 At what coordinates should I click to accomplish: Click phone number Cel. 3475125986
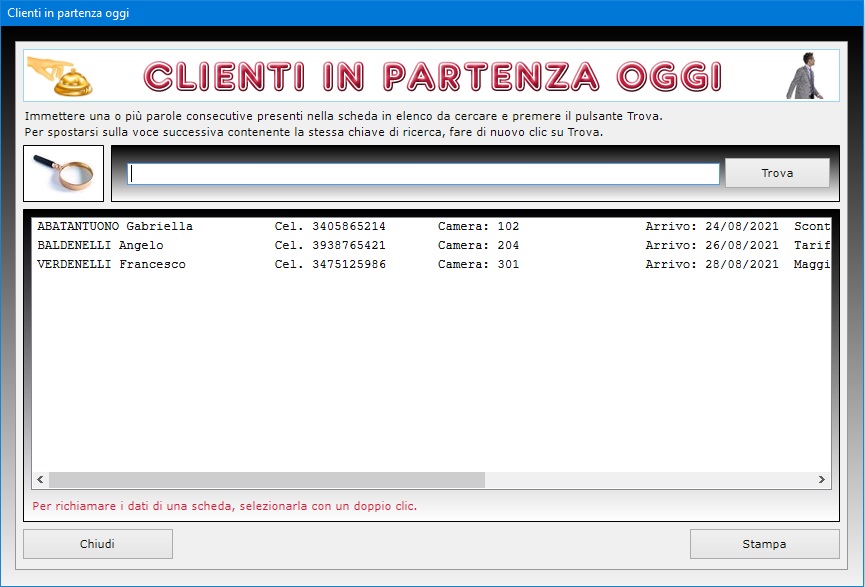pos(330,264)
